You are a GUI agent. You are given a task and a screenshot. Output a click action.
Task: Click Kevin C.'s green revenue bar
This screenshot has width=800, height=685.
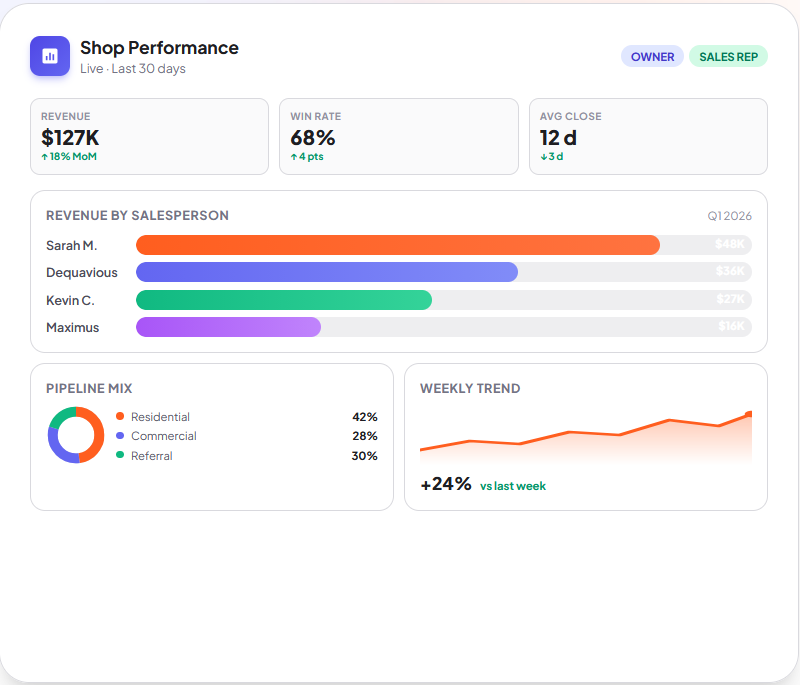pos(284,300)
